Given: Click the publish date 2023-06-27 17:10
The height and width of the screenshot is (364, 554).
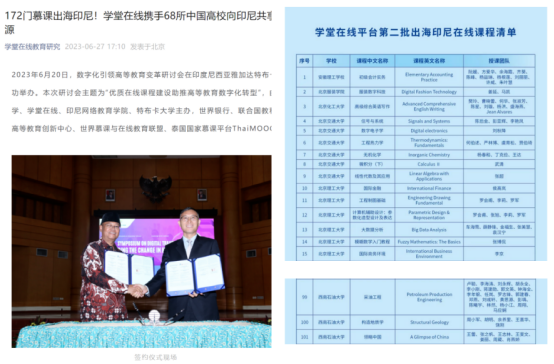Looking at the screenshot, I should point(95,47).
